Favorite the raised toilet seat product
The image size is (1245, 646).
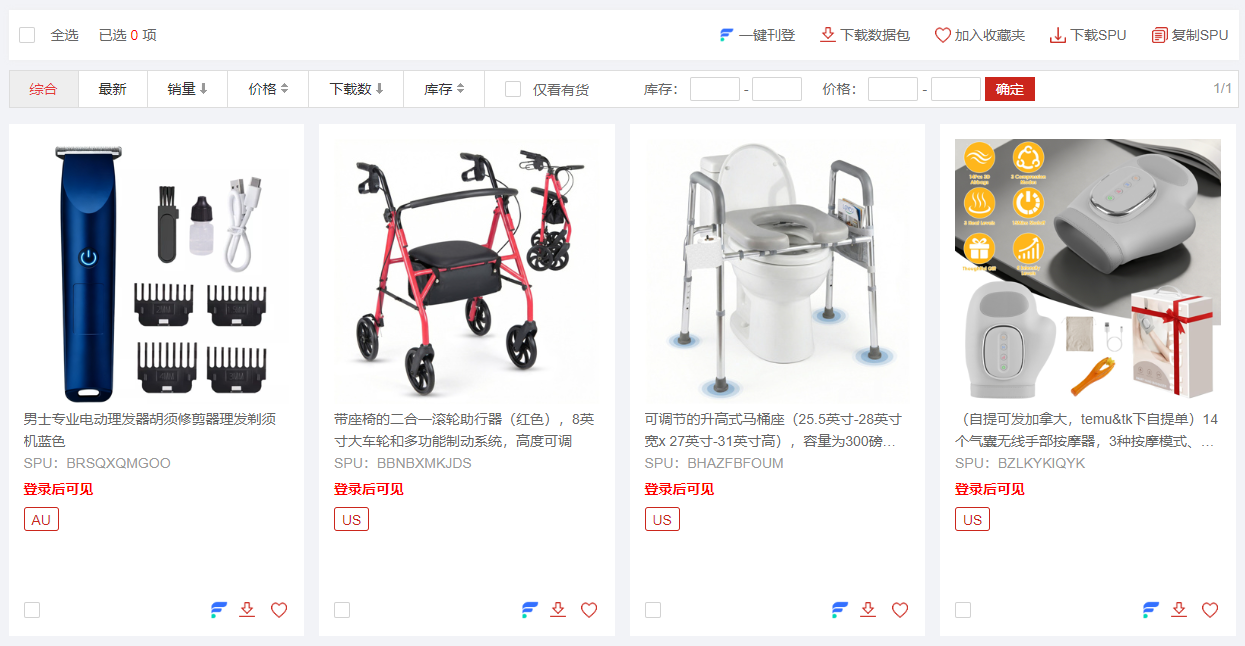[900, 610]
